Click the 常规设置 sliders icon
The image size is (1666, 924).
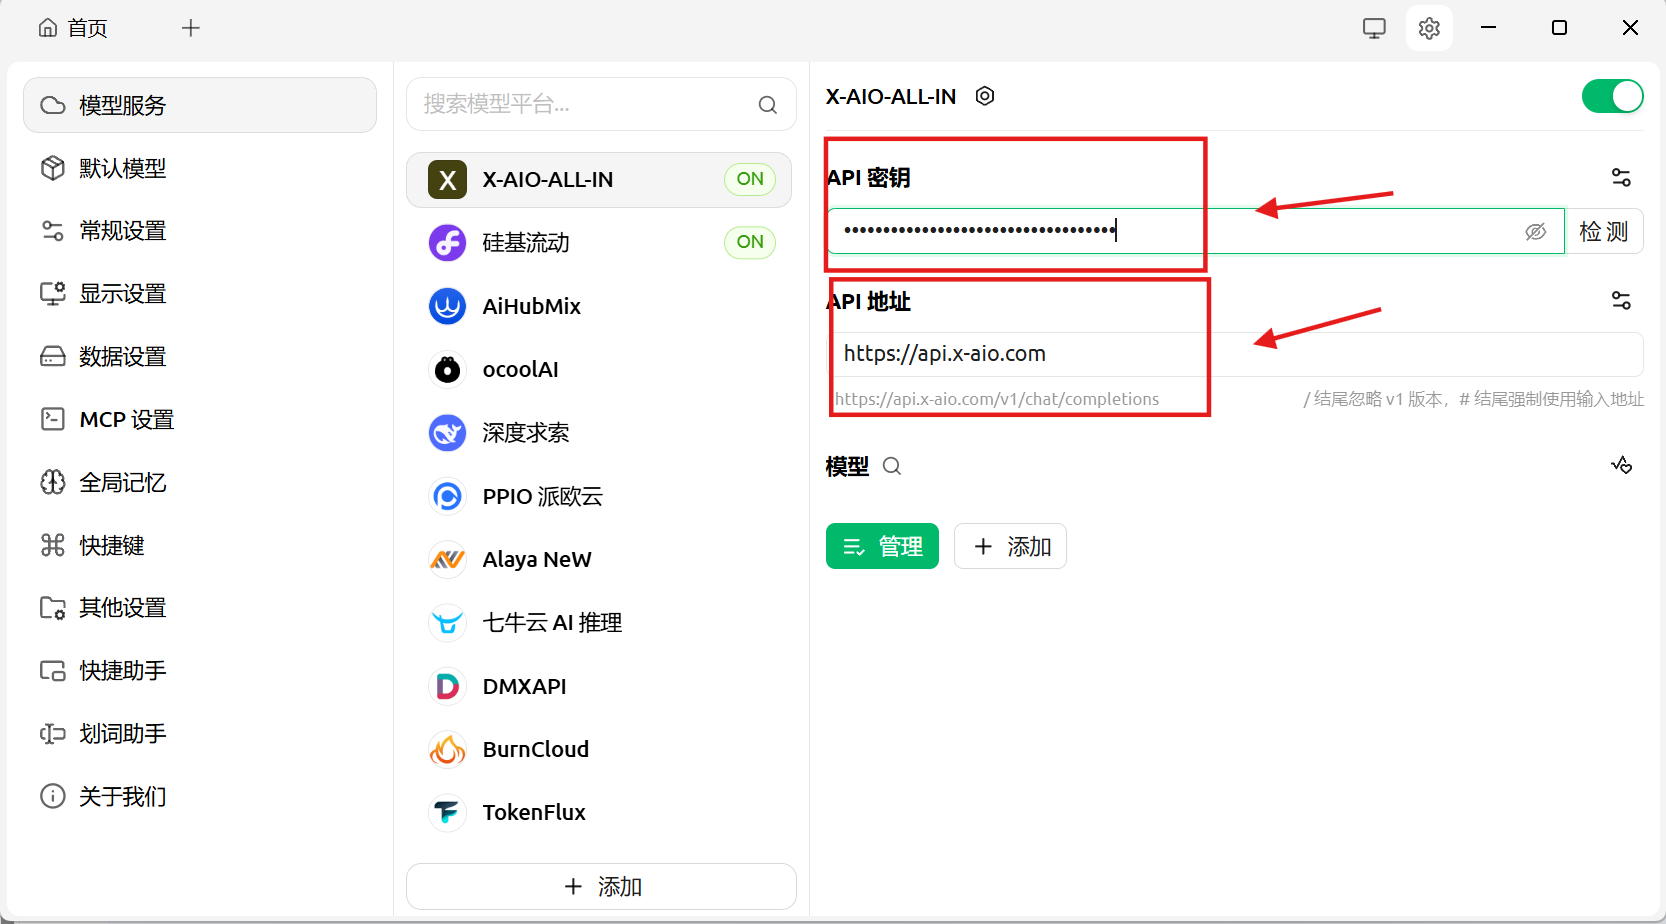[x=52, y=231]
